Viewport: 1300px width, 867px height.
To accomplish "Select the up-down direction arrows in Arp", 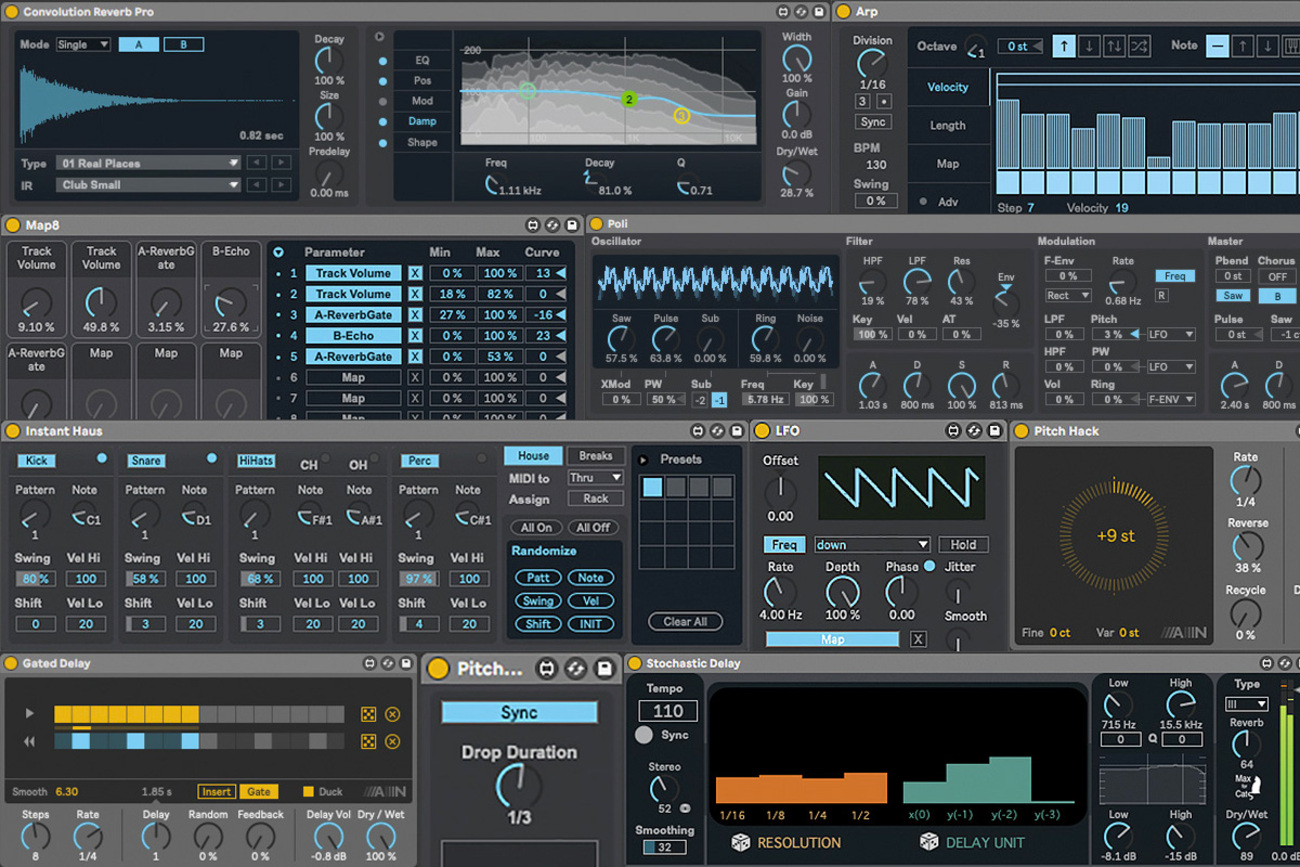I will click(1113, 46).
